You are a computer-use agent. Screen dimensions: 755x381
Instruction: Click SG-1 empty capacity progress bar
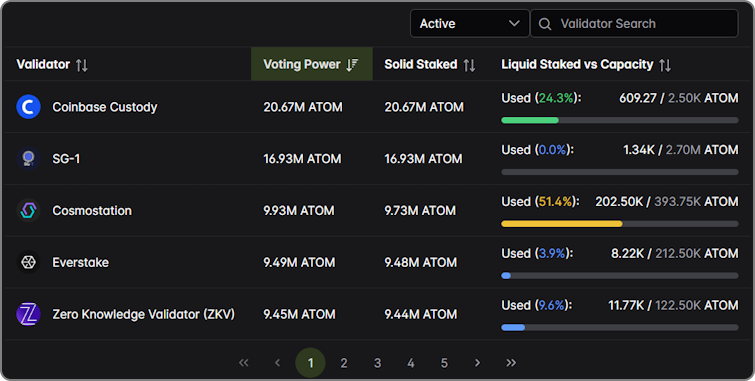pos(620,172)
